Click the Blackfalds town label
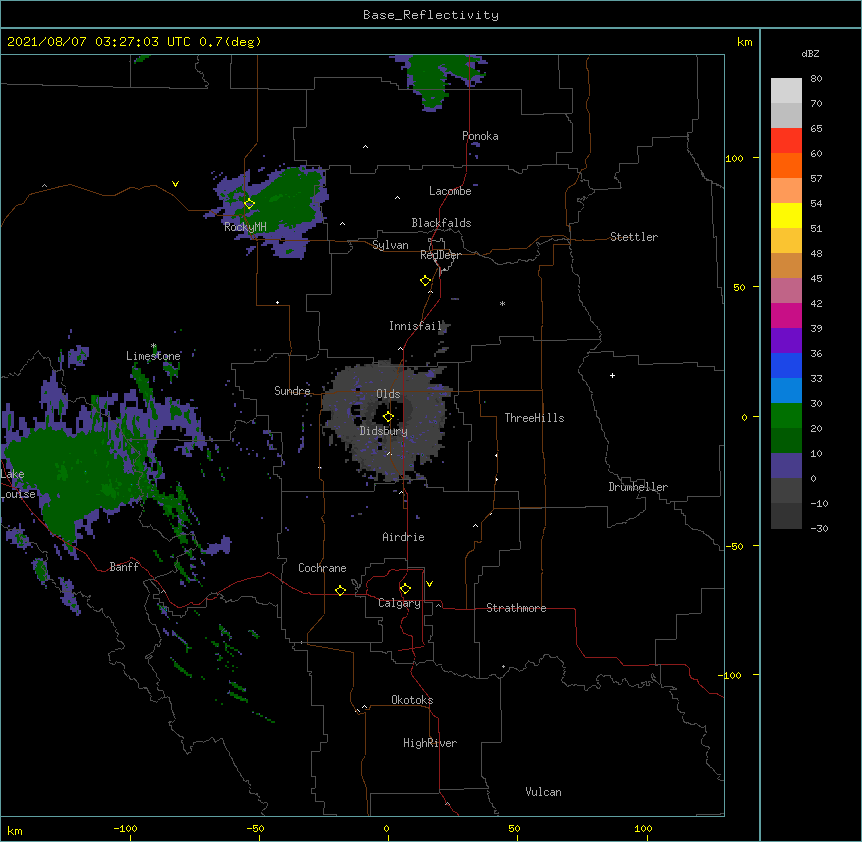The width and height of the screenshot is (862, 842). point(441,223)
